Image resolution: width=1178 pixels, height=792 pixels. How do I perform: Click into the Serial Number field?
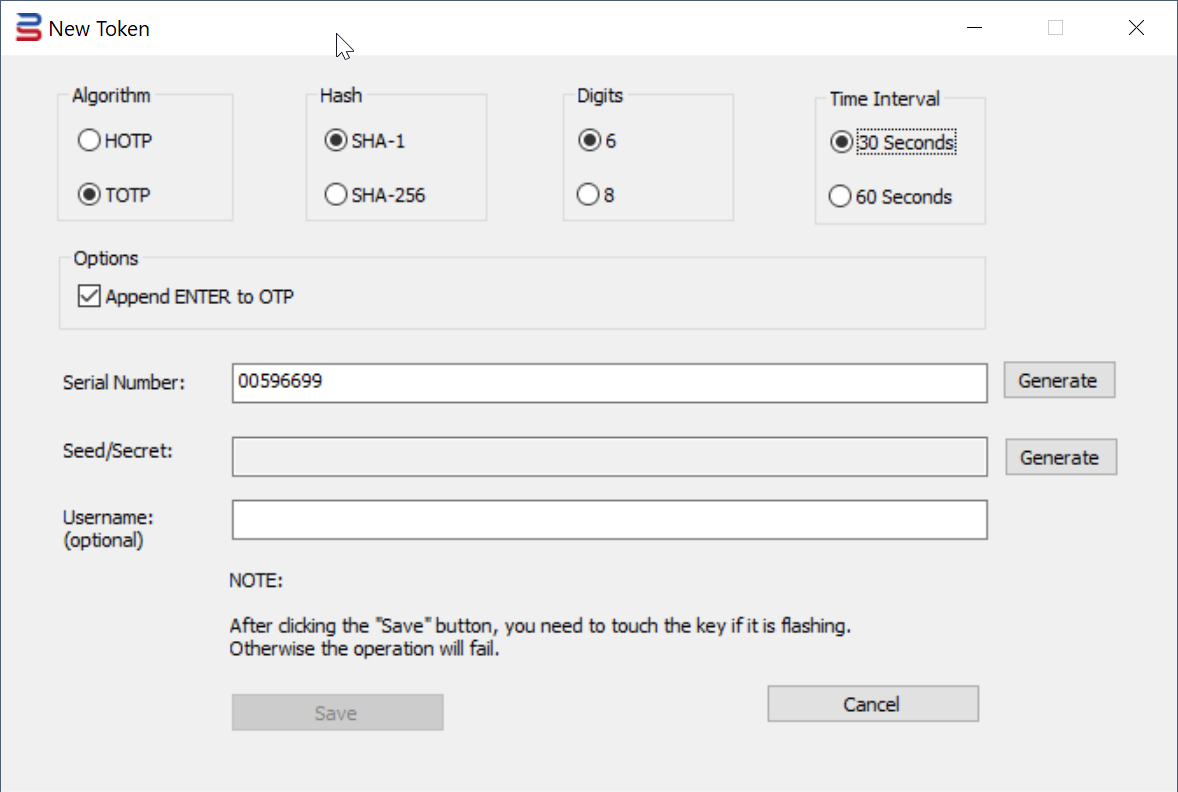(x=609, y=382)
